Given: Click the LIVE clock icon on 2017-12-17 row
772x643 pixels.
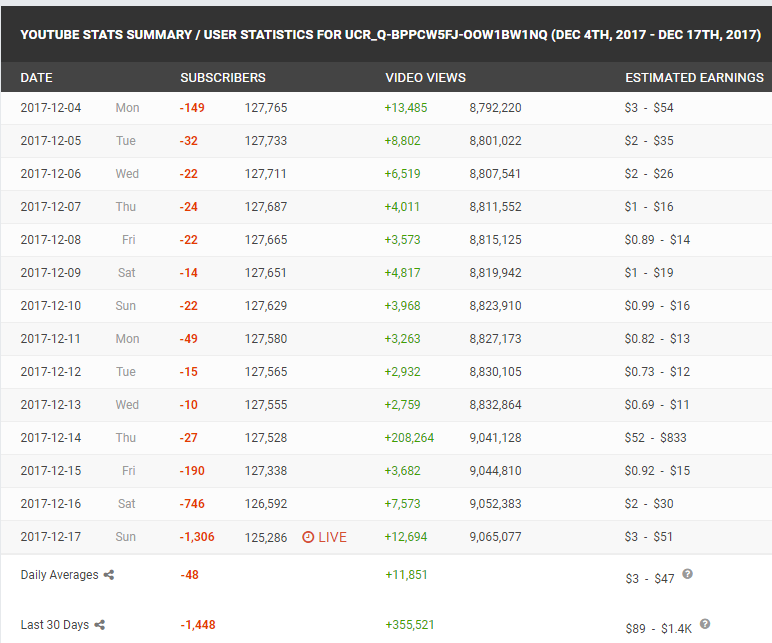Looking at the screenshot, I should point(308,537).
